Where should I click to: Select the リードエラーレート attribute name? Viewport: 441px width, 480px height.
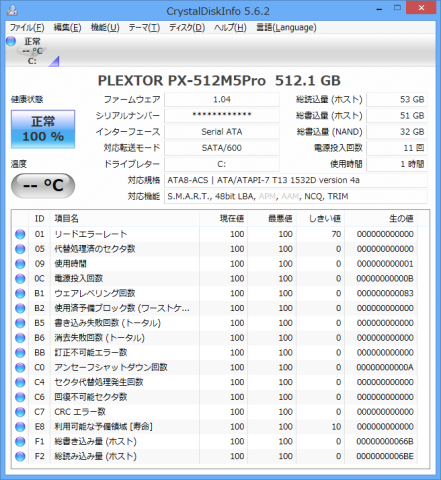[91, 234]
